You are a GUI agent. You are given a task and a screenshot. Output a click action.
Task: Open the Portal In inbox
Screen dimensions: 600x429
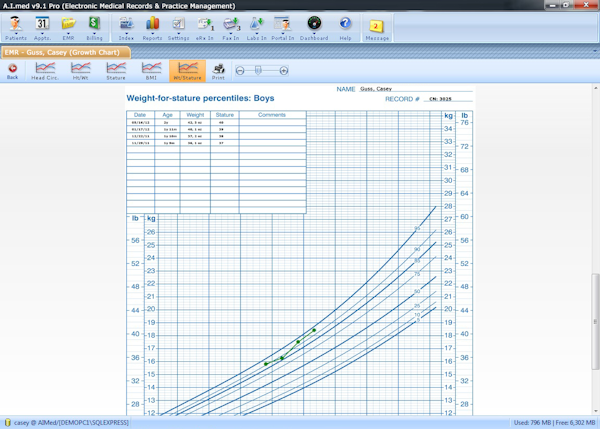[283, 28]
